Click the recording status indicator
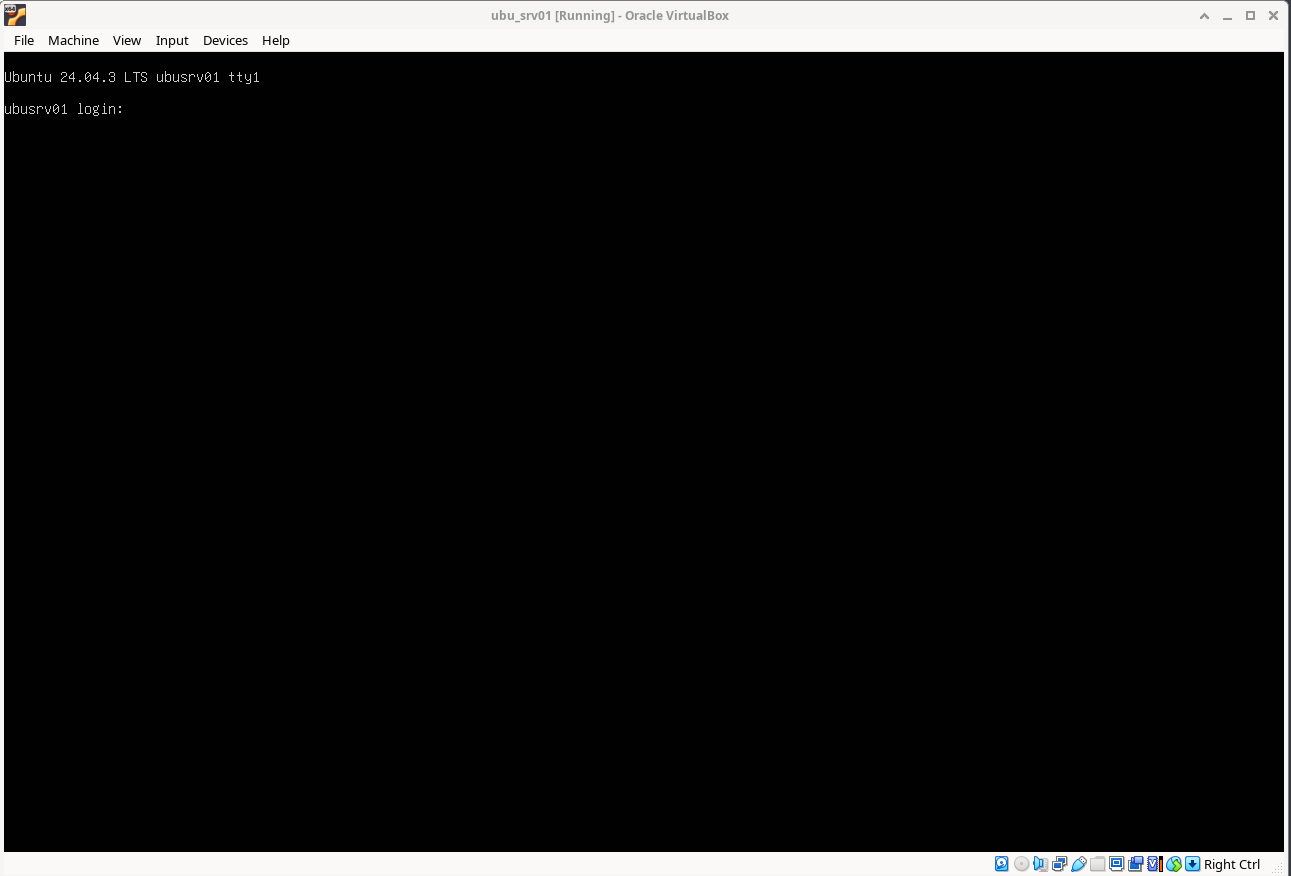Image resolution: width=1291 pixels, height=876 pixels. (x=1135, y=864)
